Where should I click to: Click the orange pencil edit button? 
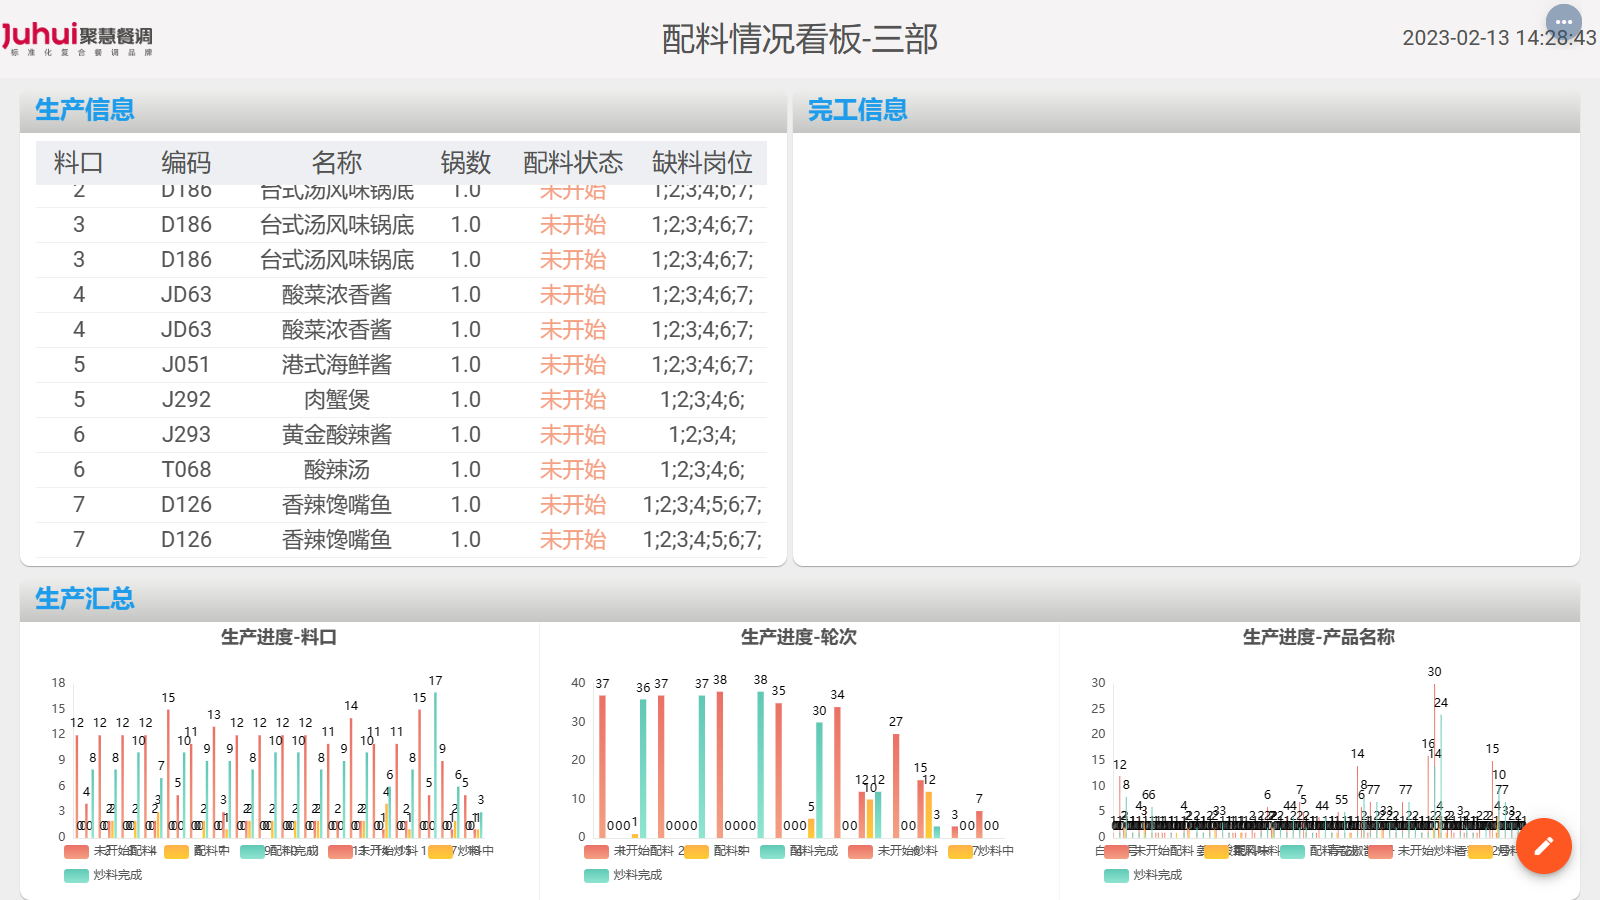pos(1543,846)
